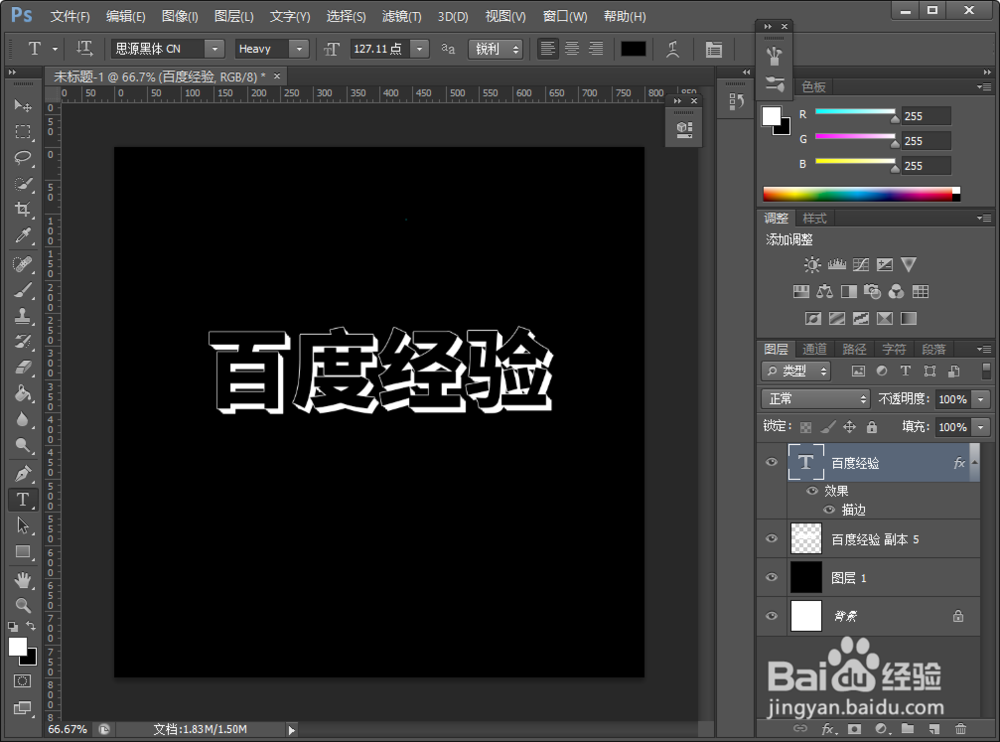Select the Path Selection tool
The width and height of the screenshot is (1000, 742).
click(23, 525)
